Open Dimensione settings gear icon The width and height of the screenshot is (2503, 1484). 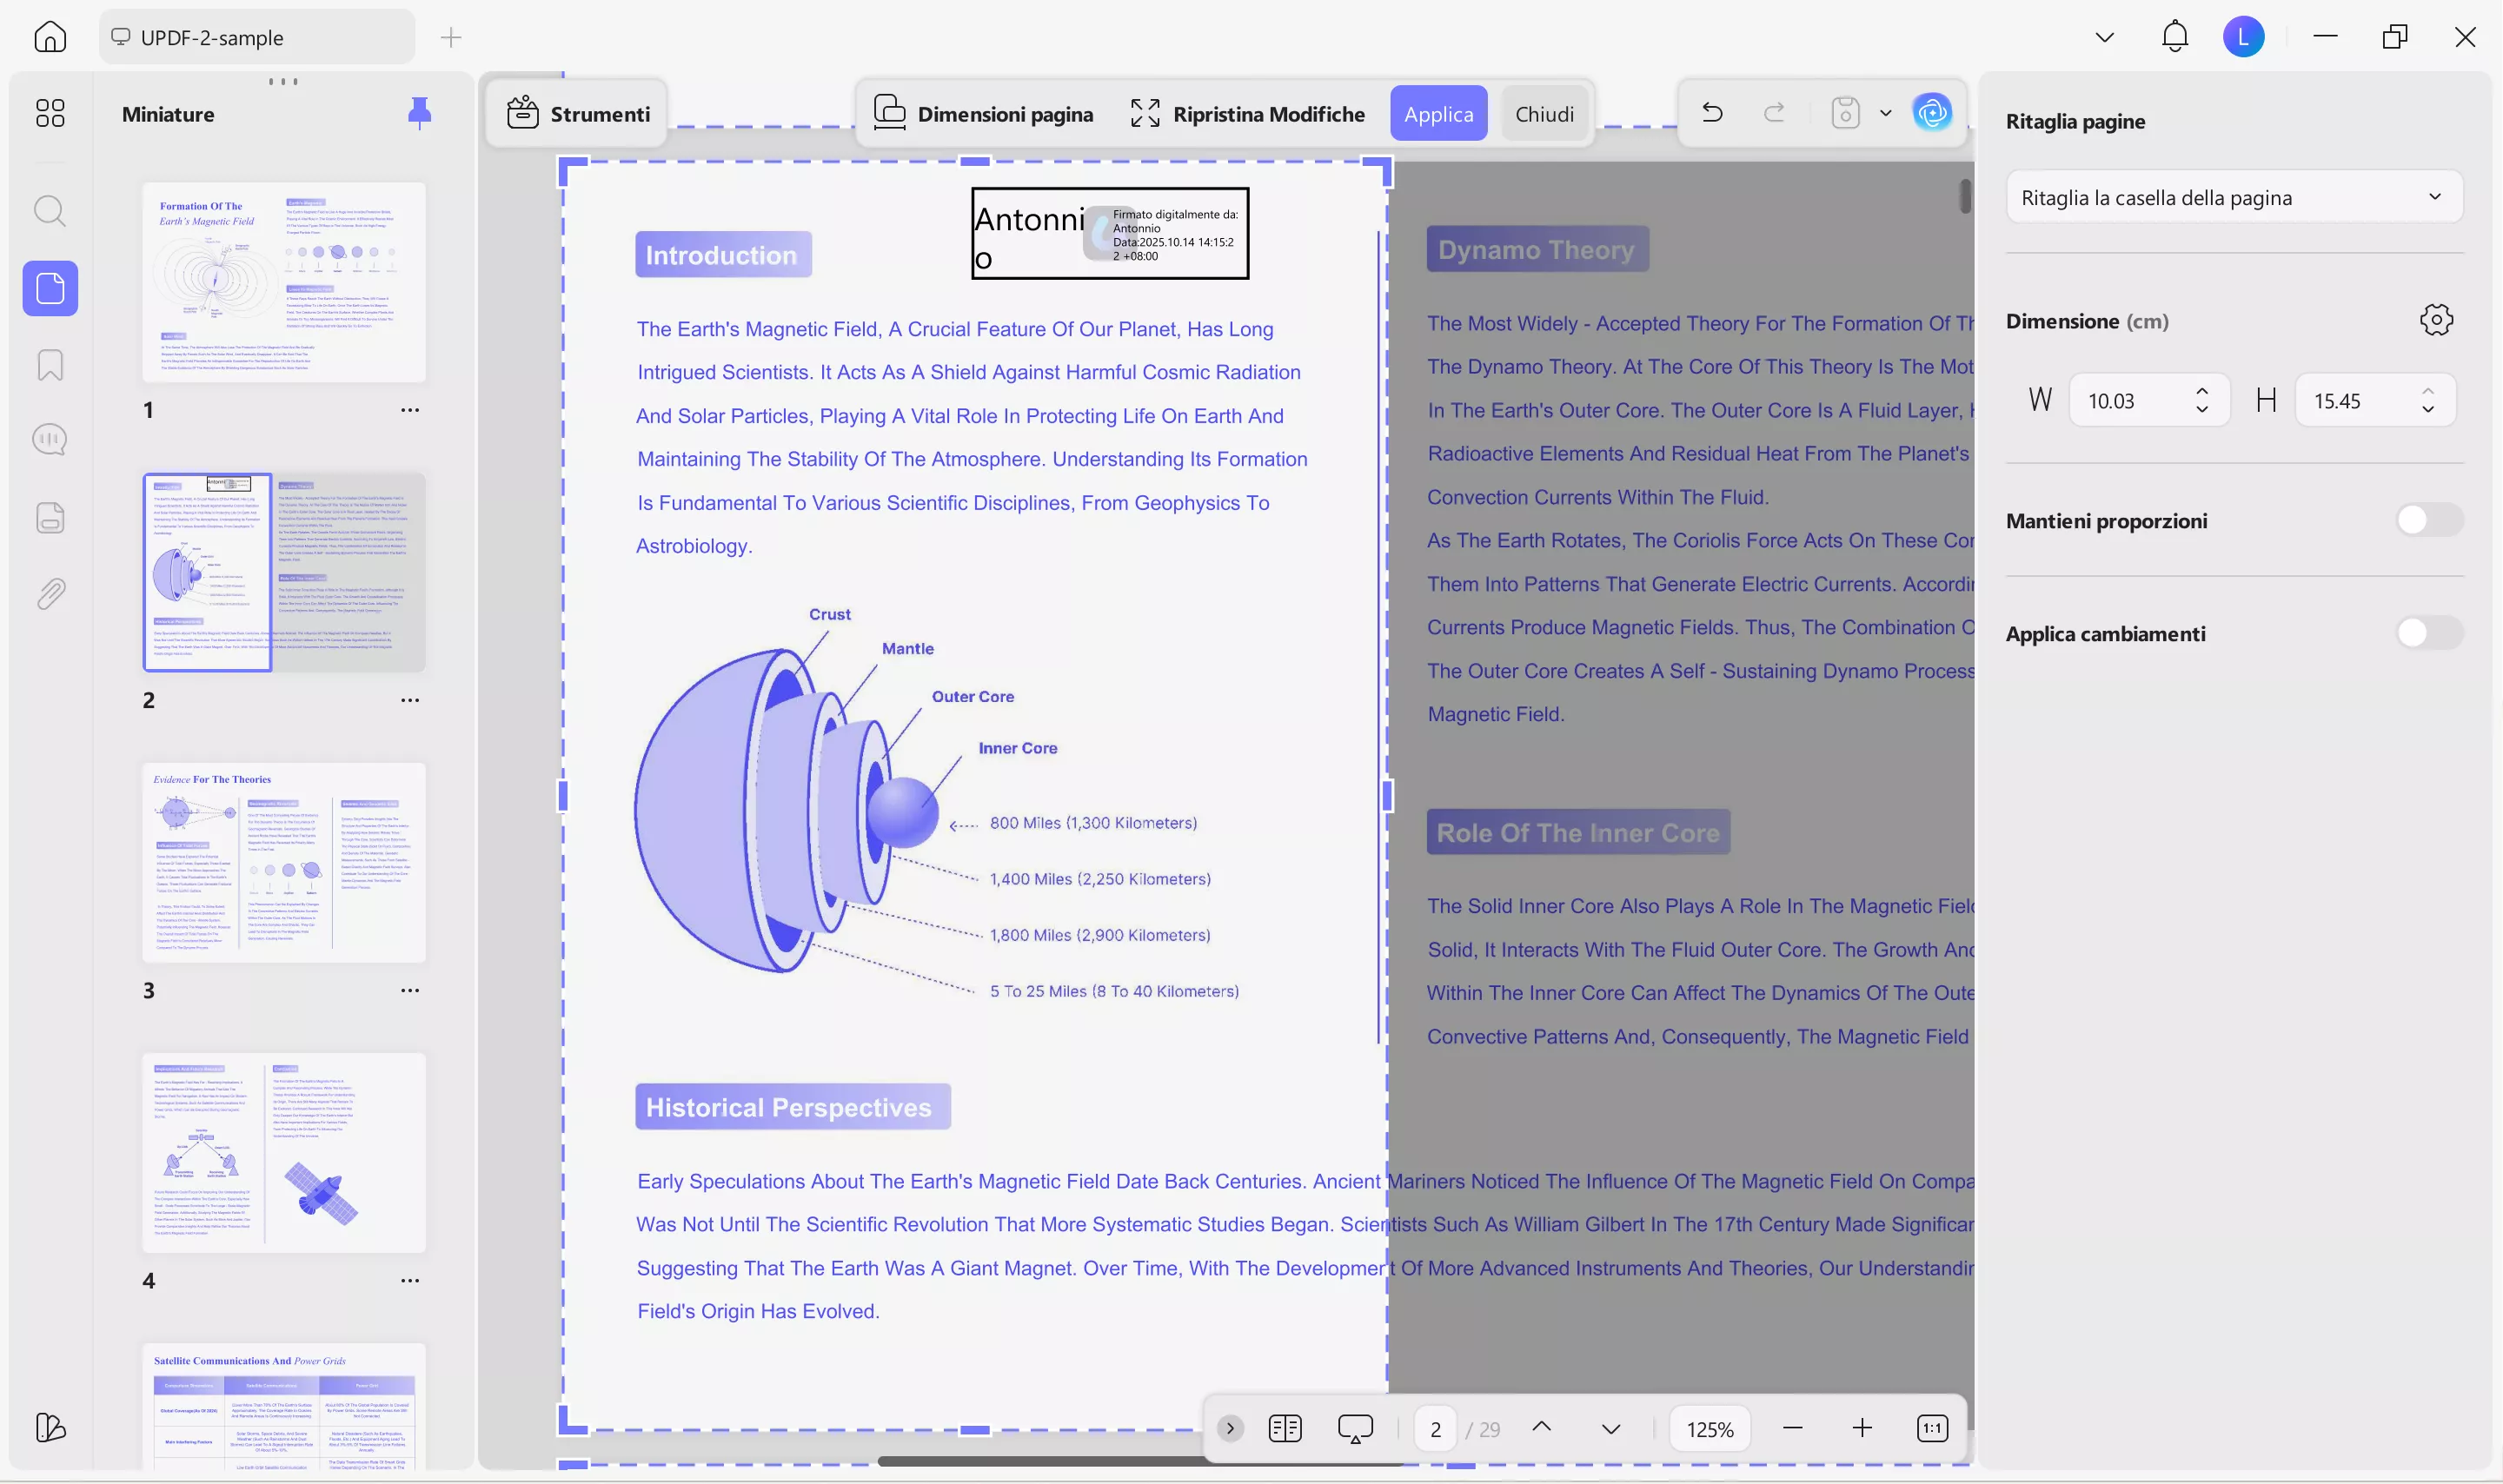tap(2436, 320)
